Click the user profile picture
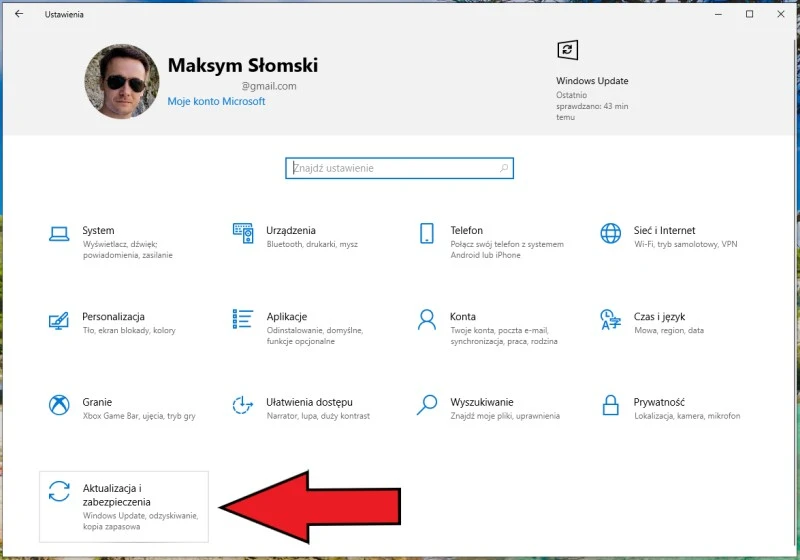The width and height of the screenshot is (800, 560). (x=121, y=81)
